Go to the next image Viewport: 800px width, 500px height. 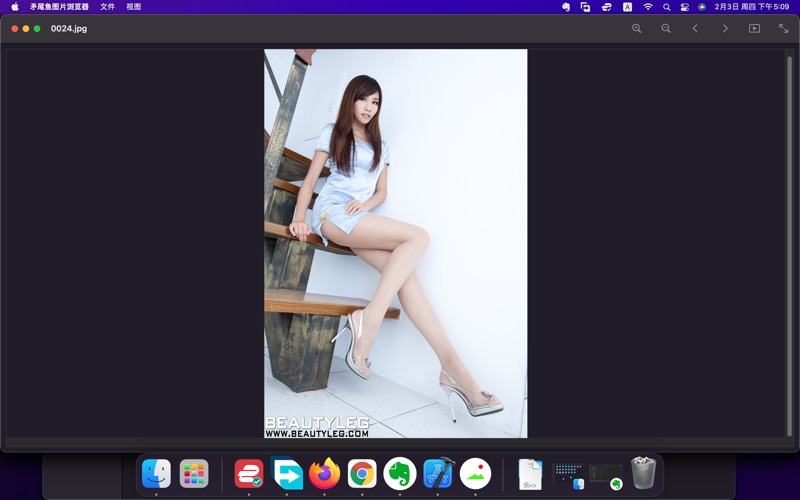point(725,28)
